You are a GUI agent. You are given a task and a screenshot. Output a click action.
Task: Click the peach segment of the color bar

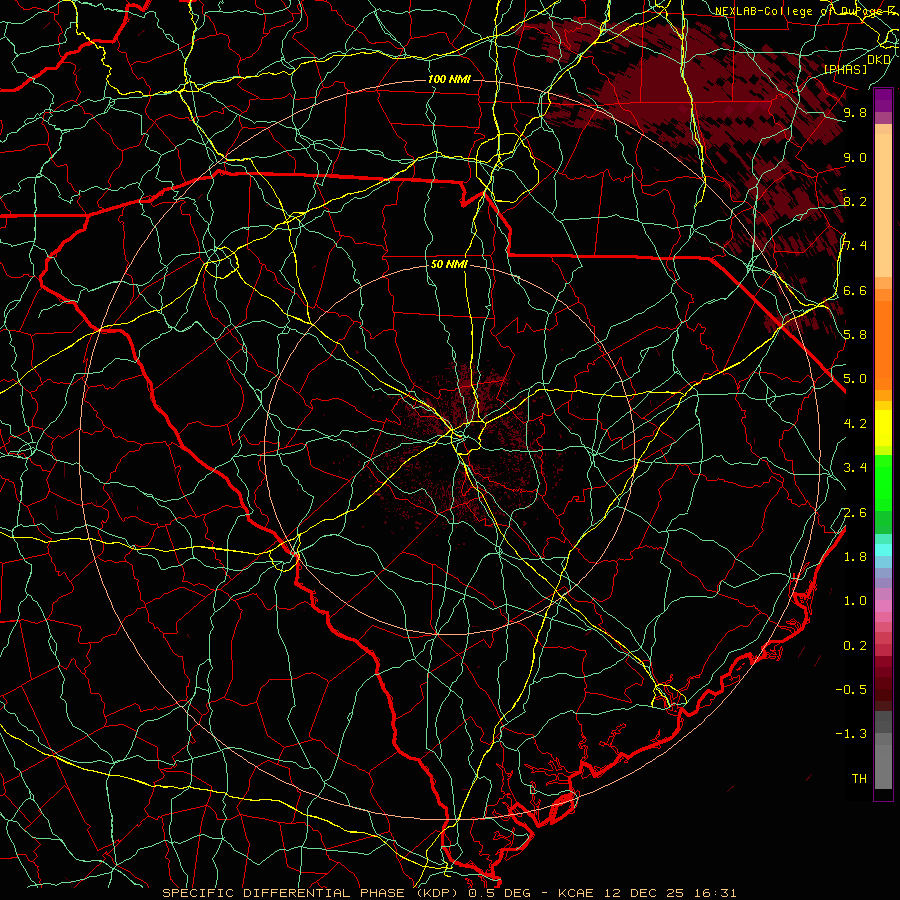[883, 204]
